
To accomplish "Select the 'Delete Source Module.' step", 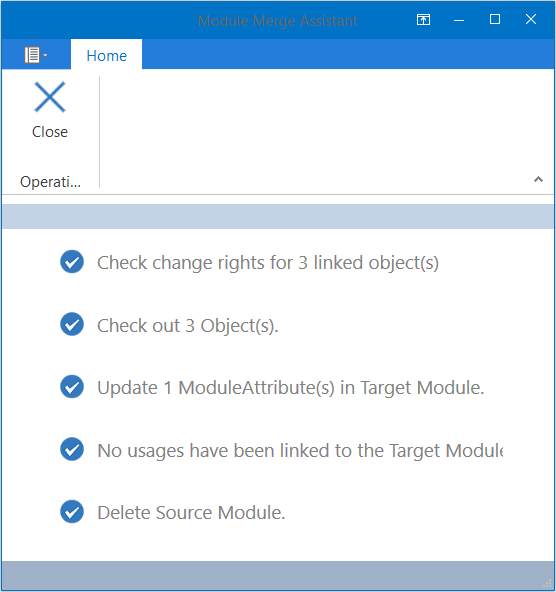I will [x=191, y=513].
